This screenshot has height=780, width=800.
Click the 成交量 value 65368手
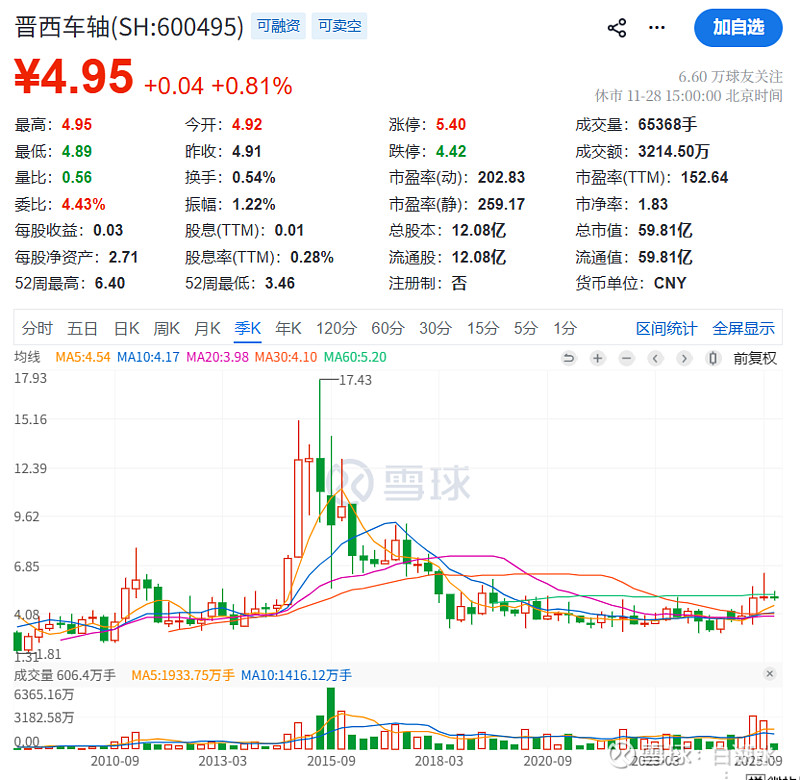[667, 124]
